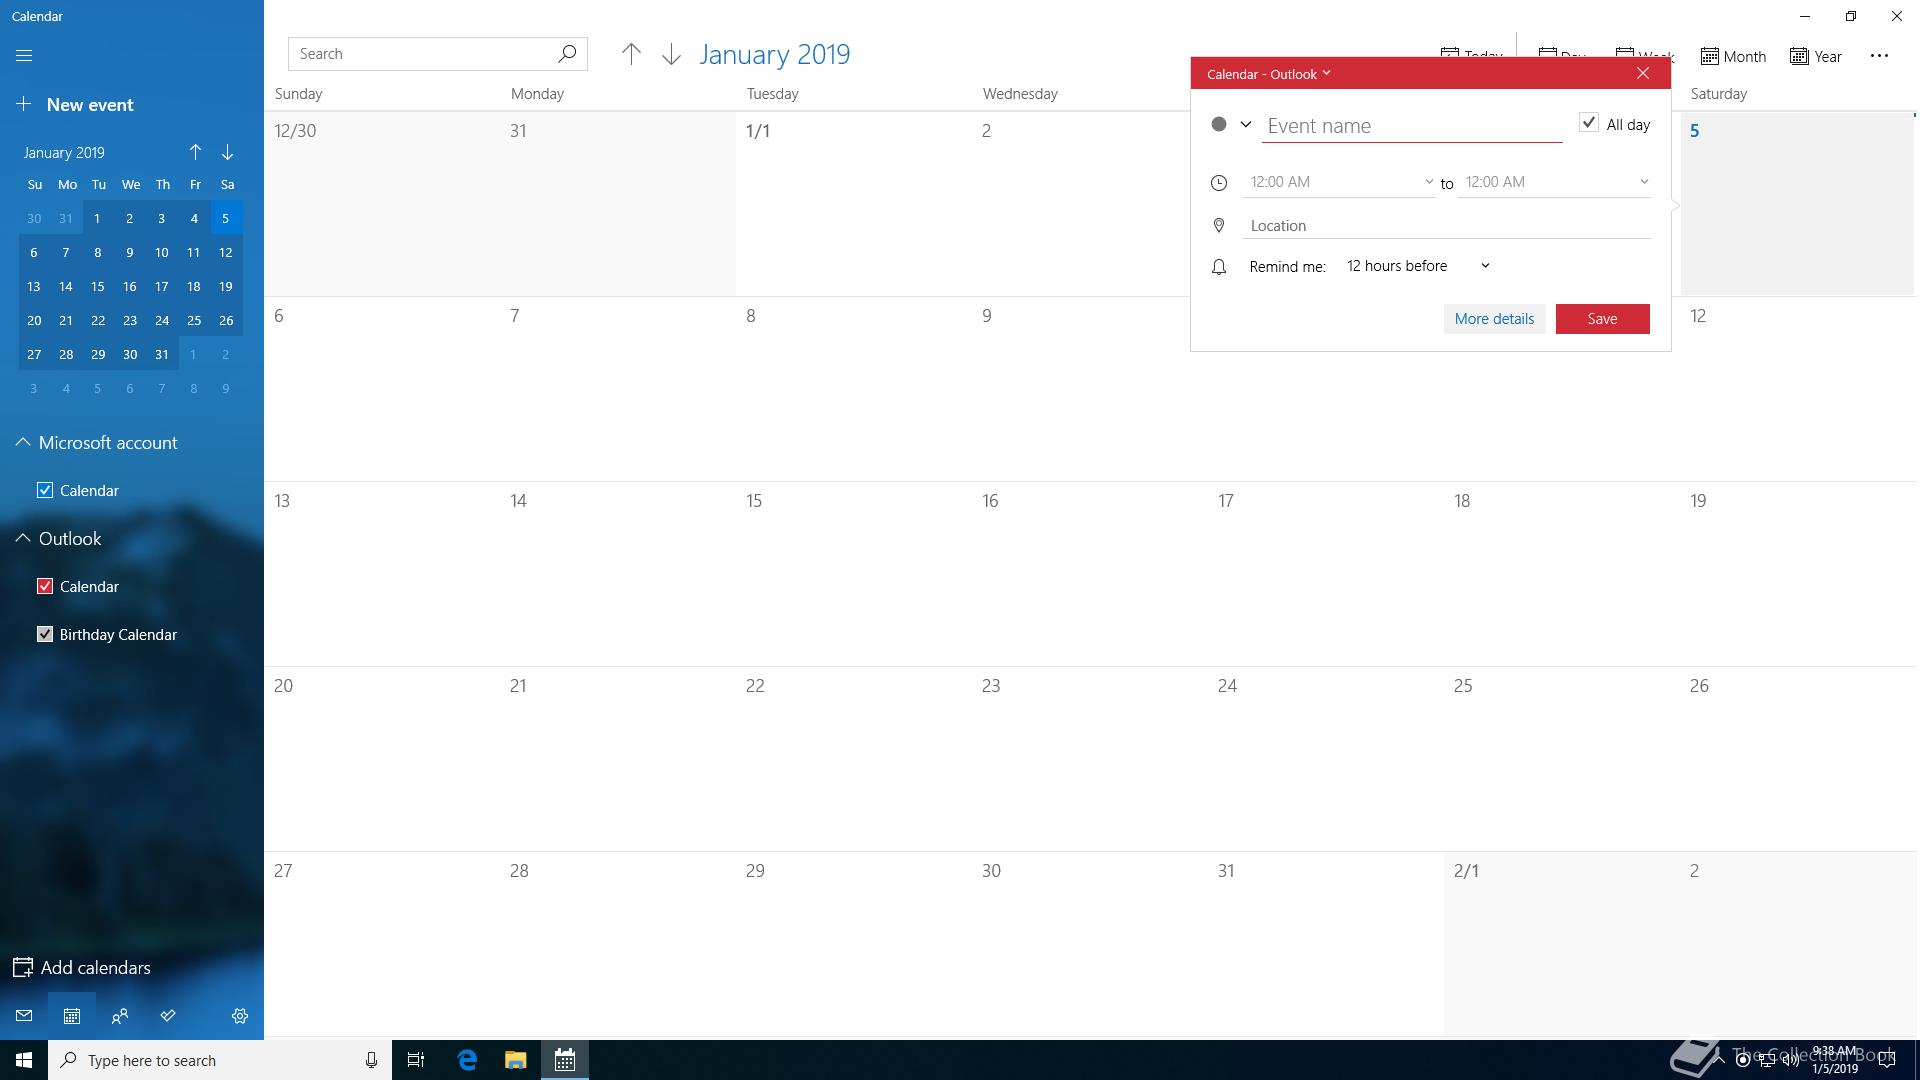
Task: Collapse the Outlook section
Action: [x=22, y=538]
